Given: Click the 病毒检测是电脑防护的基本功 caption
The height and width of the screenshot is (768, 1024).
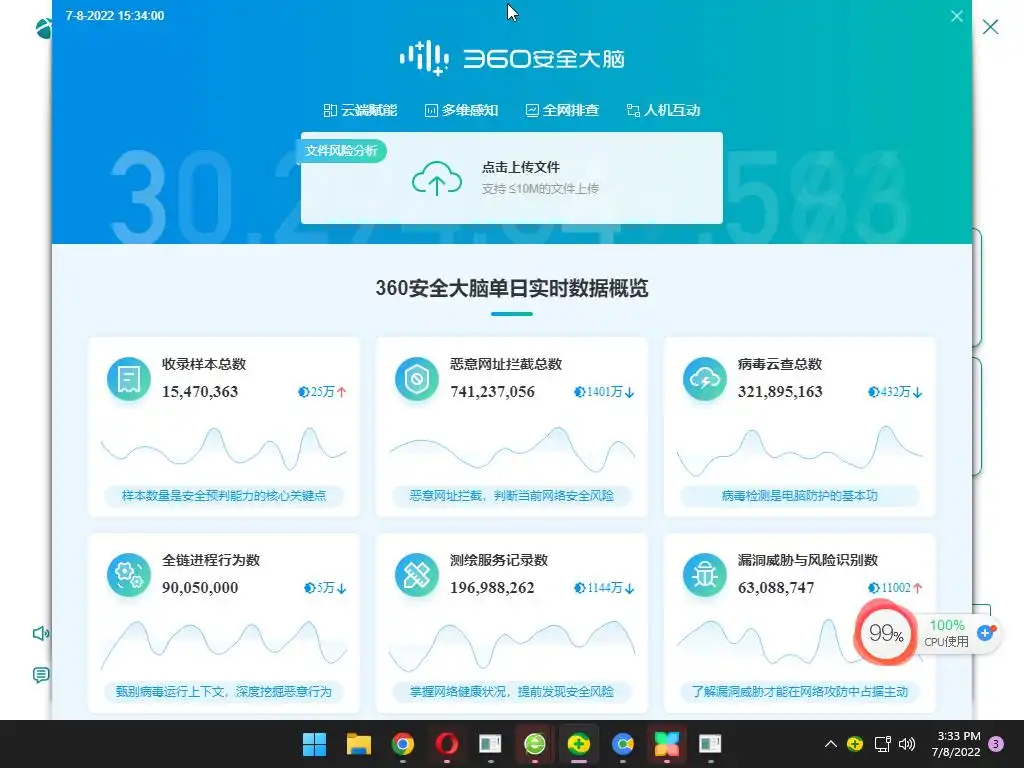Looking at the screenshot, I should [x=800, y=496].
